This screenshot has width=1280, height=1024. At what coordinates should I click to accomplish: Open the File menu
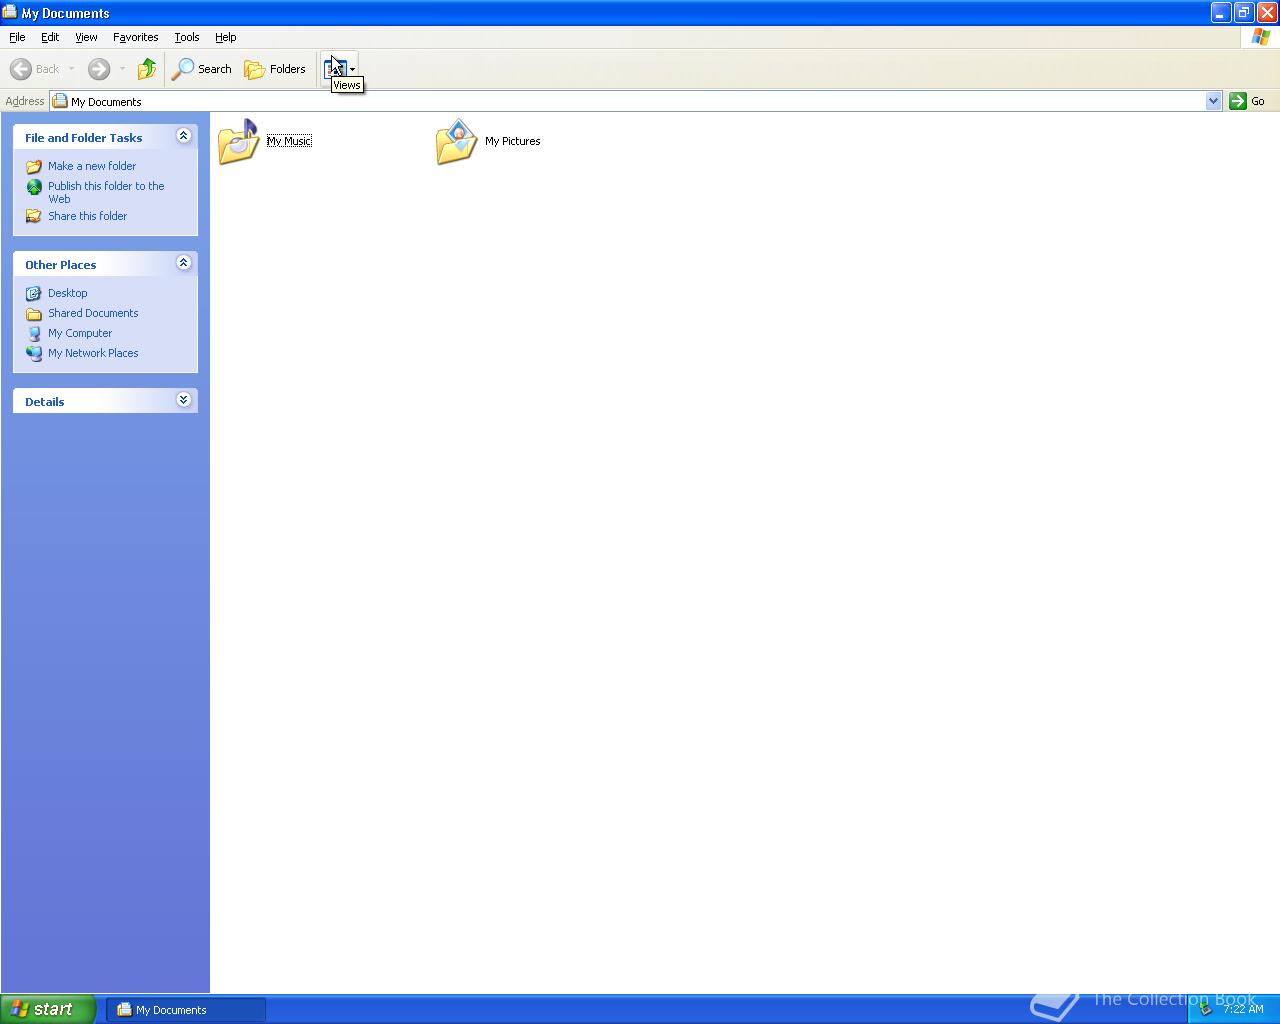[x=17, y=37]
